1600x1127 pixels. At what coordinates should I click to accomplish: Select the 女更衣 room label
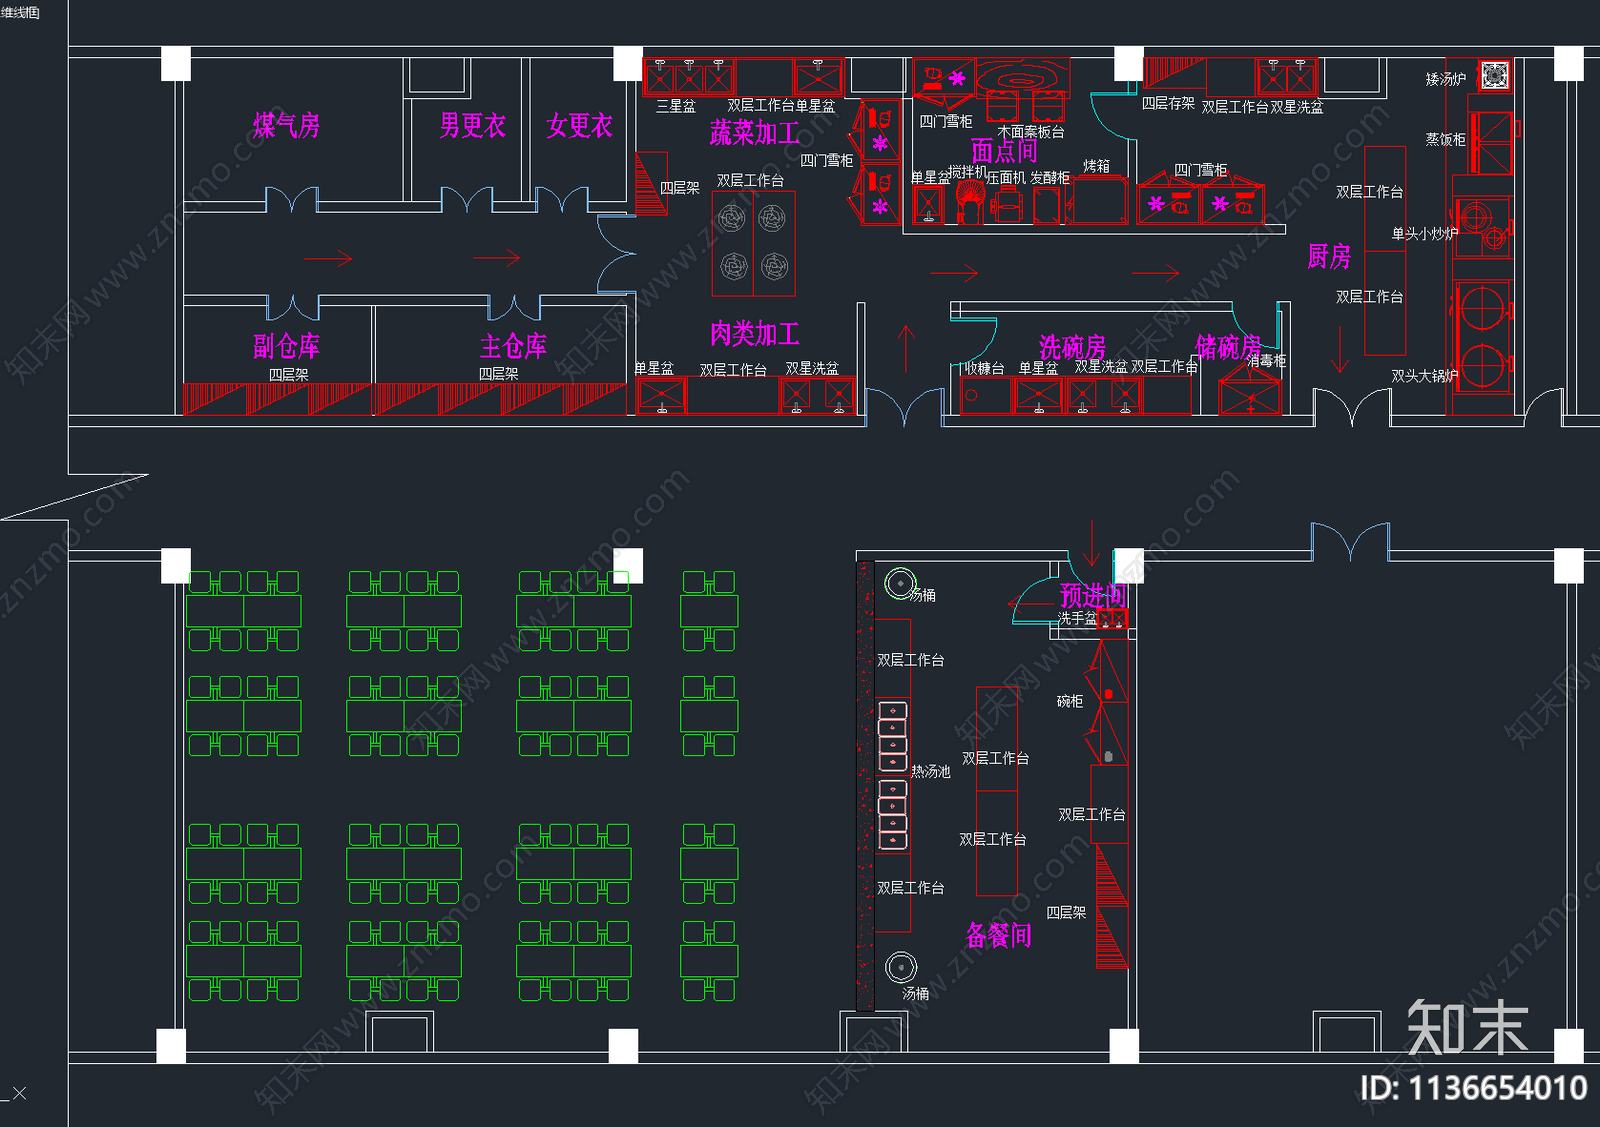(x=579, y=126)
